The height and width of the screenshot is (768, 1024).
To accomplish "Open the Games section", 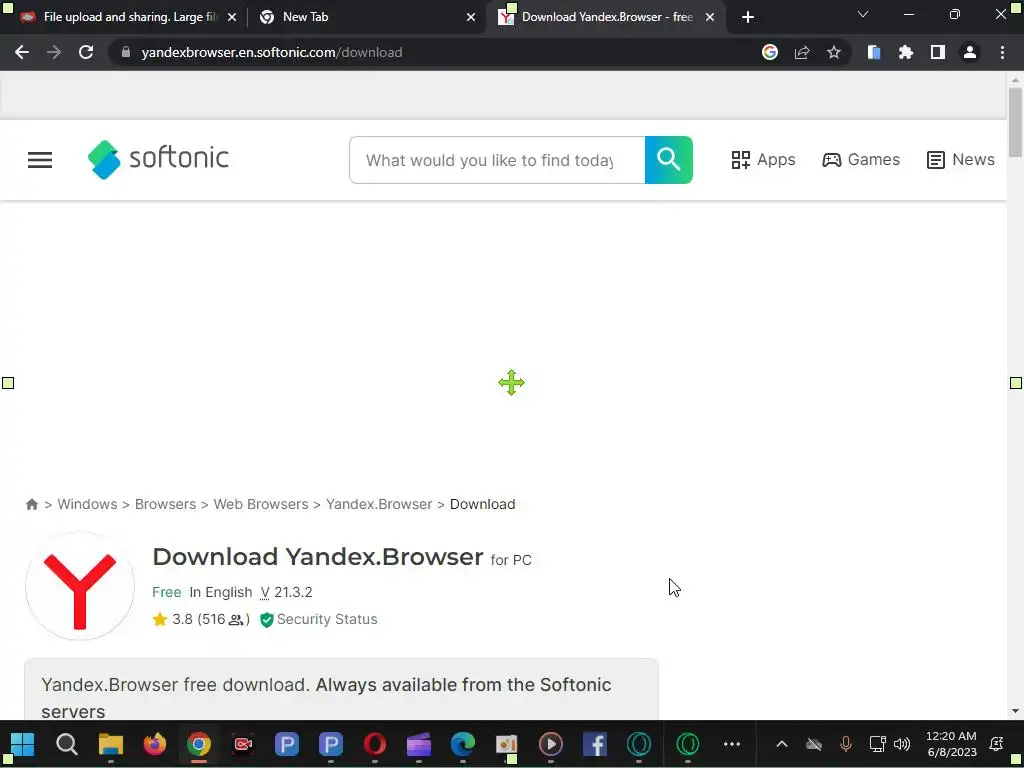I will point(861,160).
